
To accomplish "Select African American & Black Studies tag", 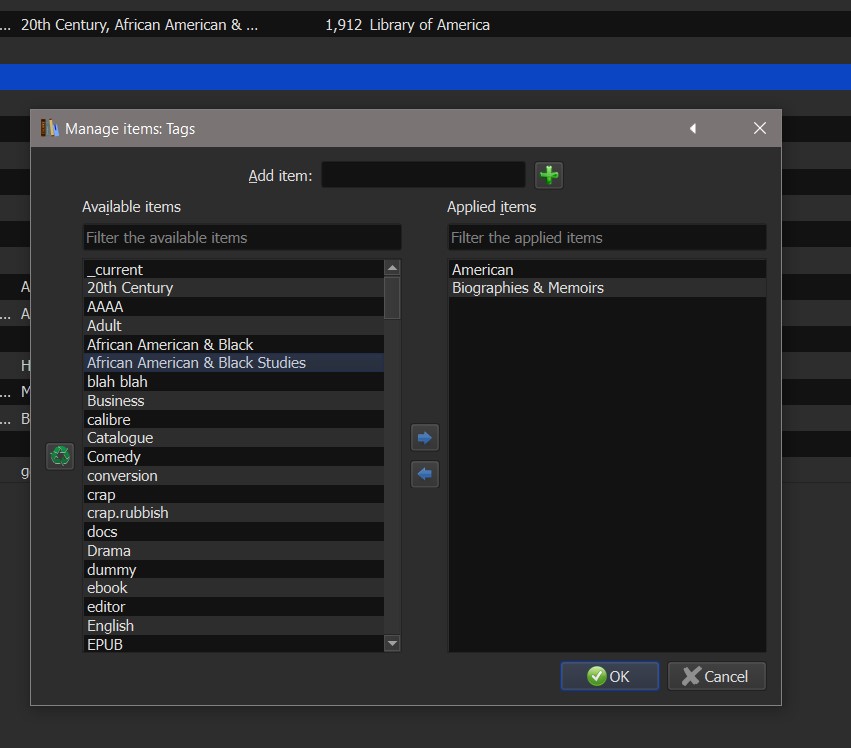I will pos(233,363).
